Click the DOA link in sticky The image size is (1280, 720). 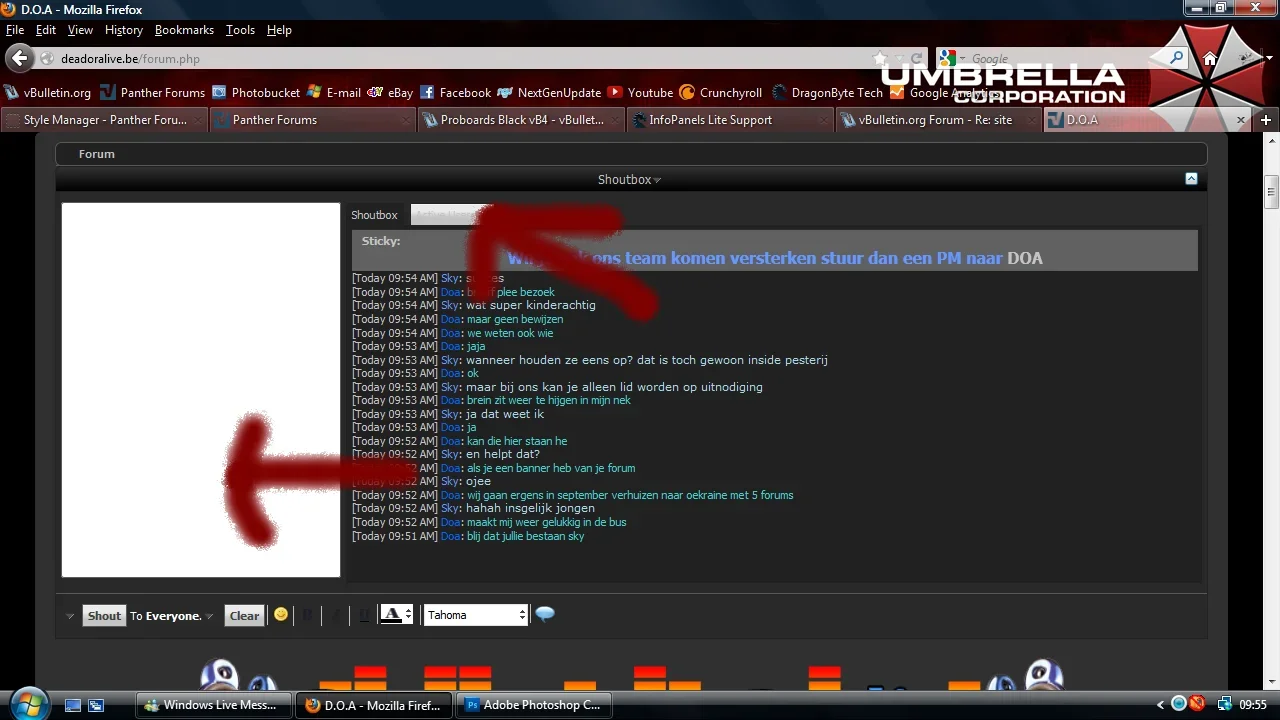pos(1025,258)
